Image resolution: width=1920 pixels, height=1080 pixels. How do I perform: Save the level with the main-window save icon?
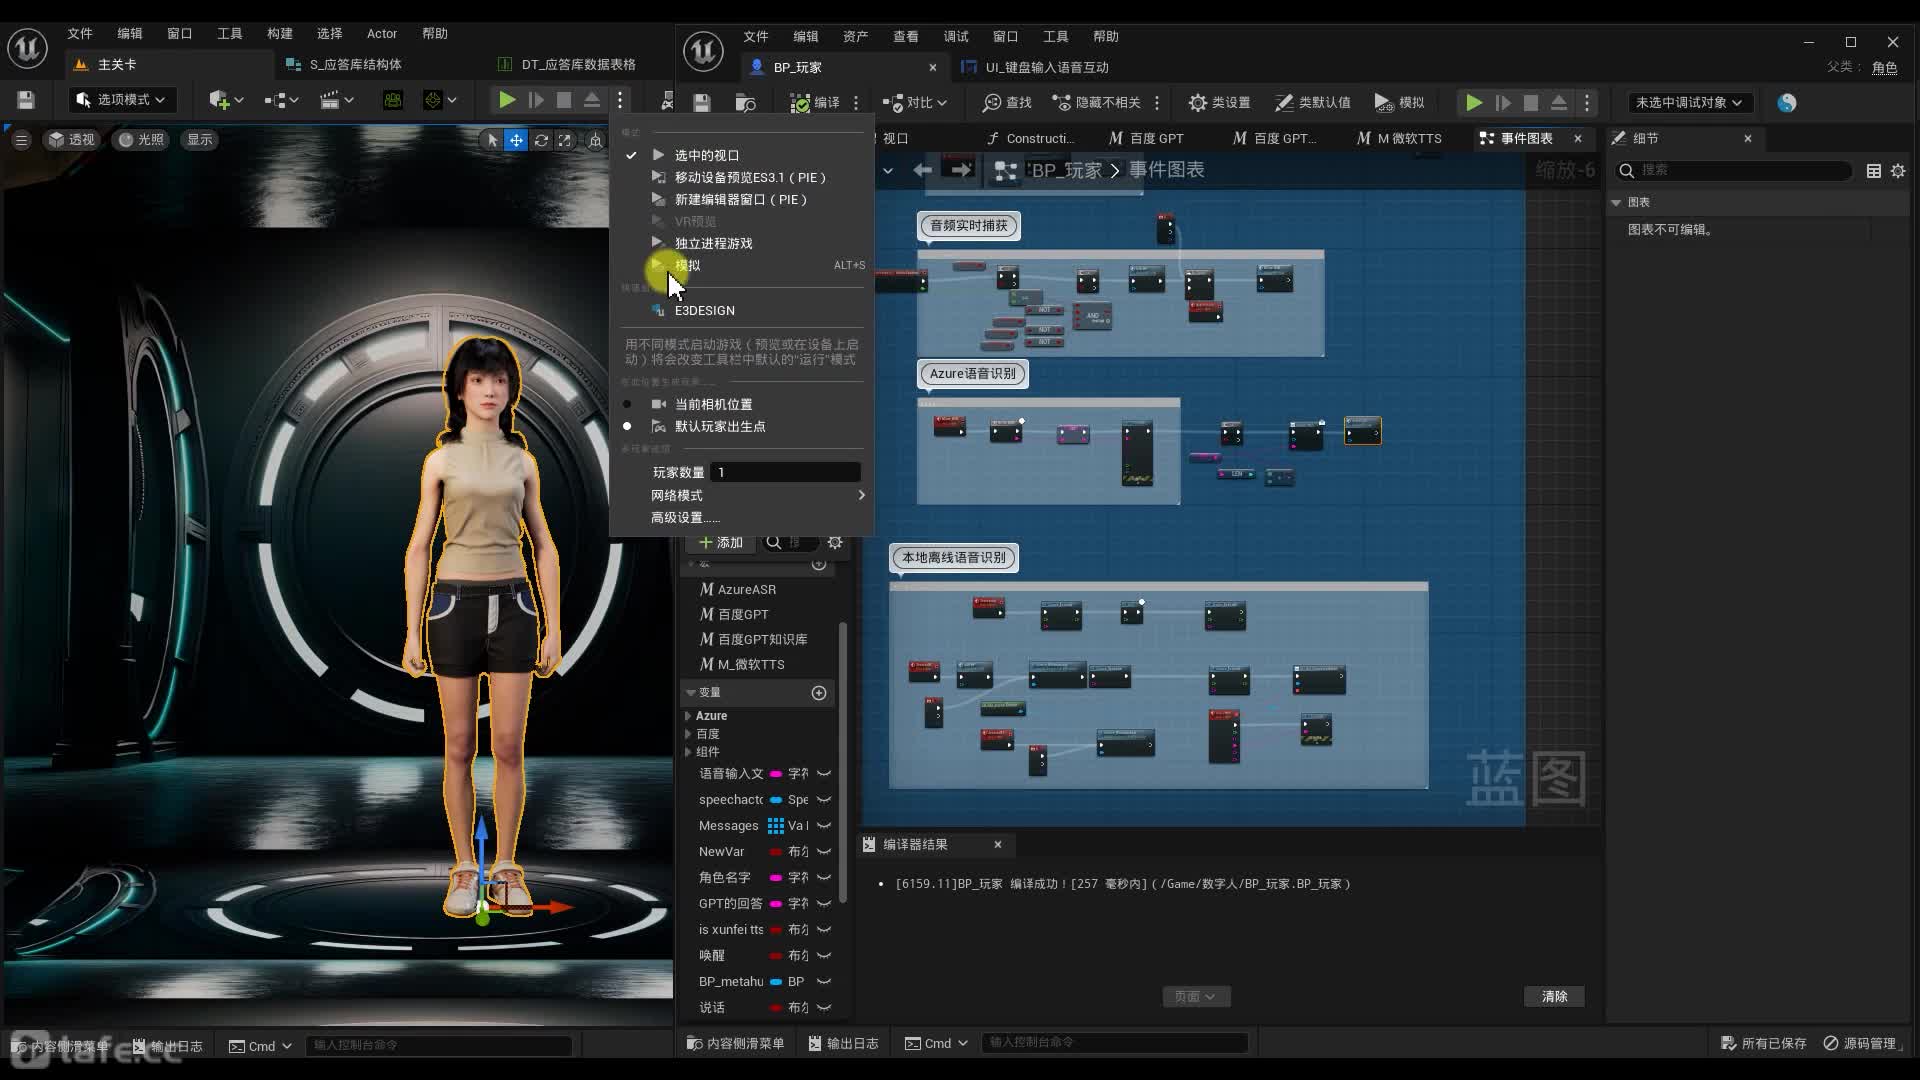26,100
